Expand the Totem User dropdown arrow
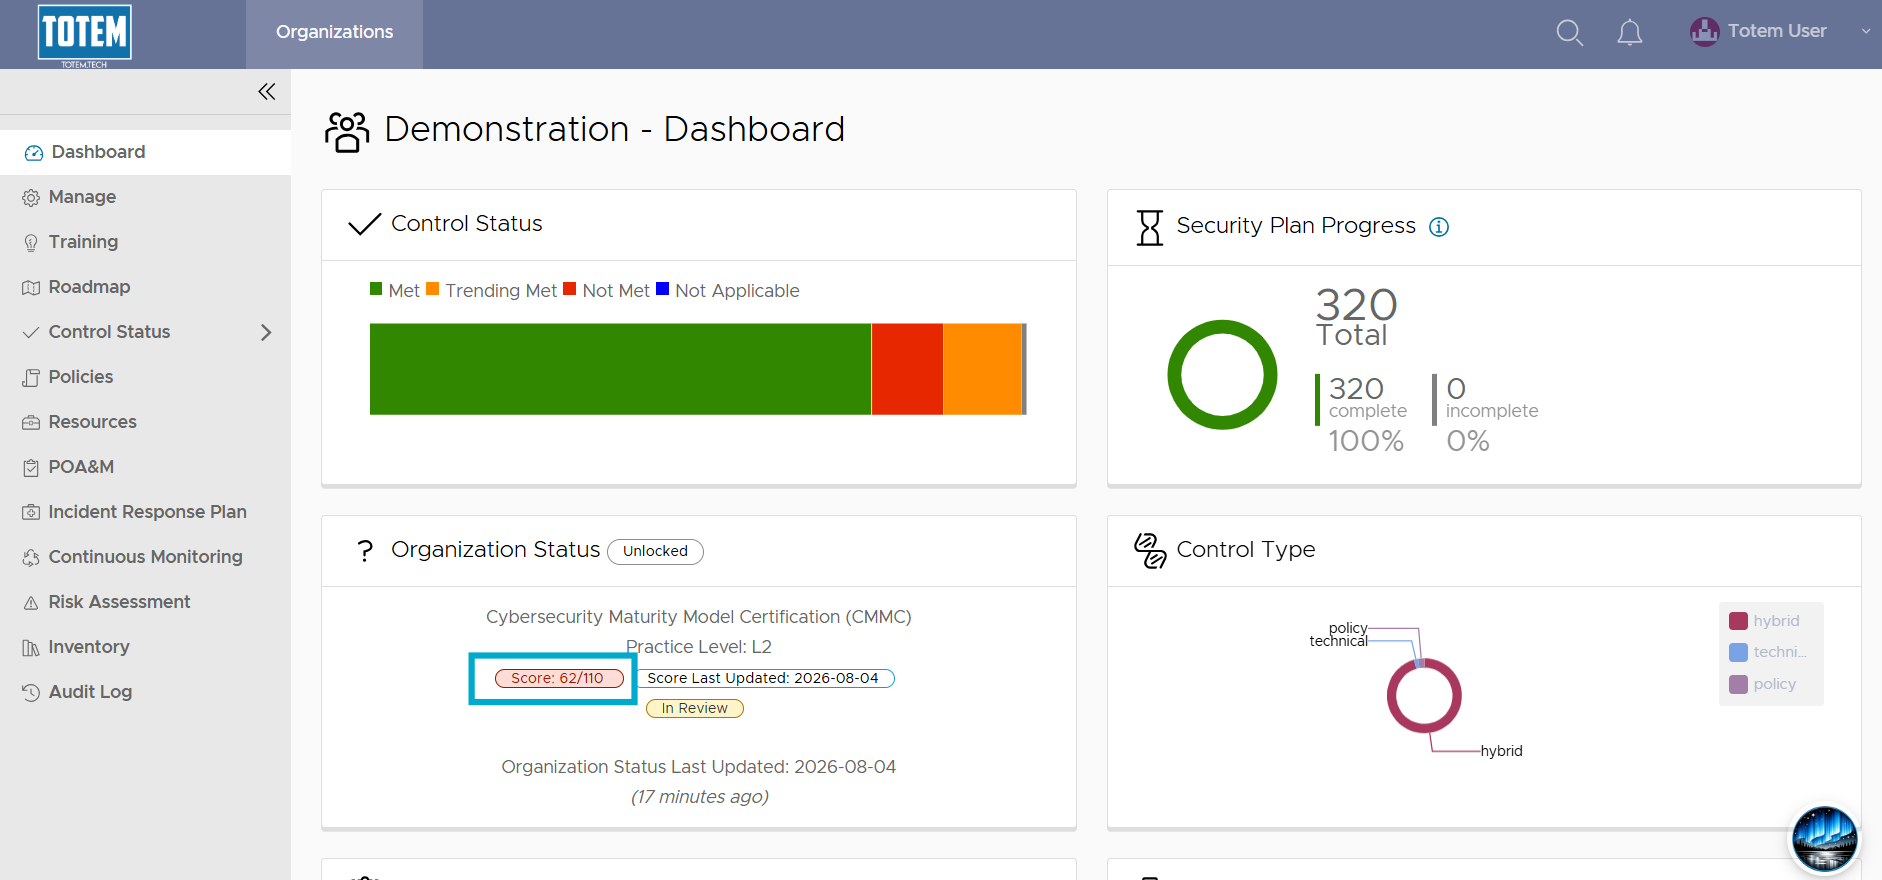The width and height of the screenshot is (1882, 880). click(1866, 31)
